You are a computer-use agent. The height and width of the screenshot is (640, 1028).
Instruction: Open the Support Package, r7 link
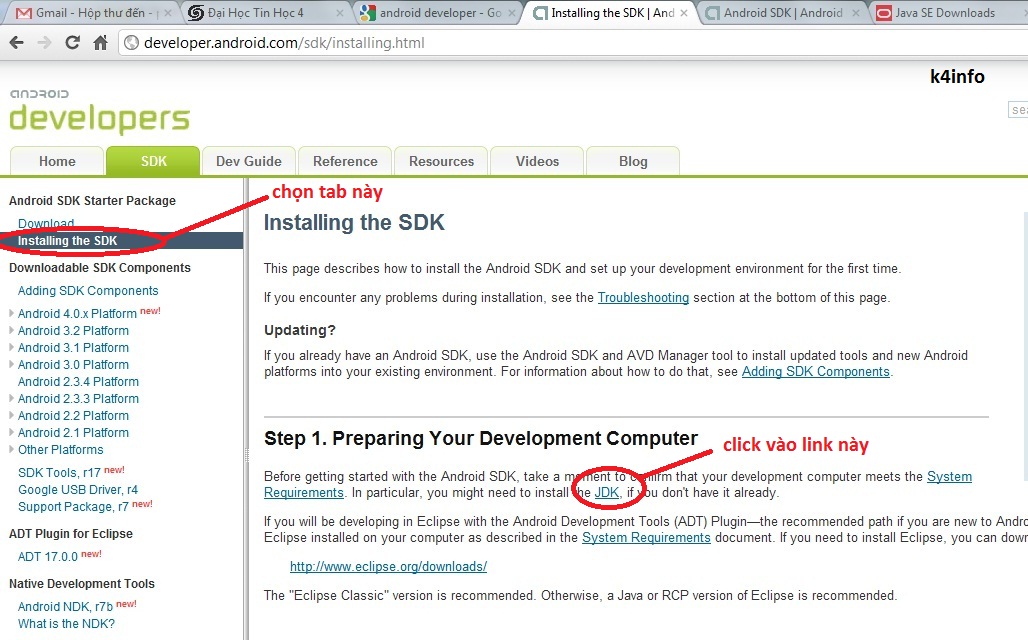click(x=73, y=507)
